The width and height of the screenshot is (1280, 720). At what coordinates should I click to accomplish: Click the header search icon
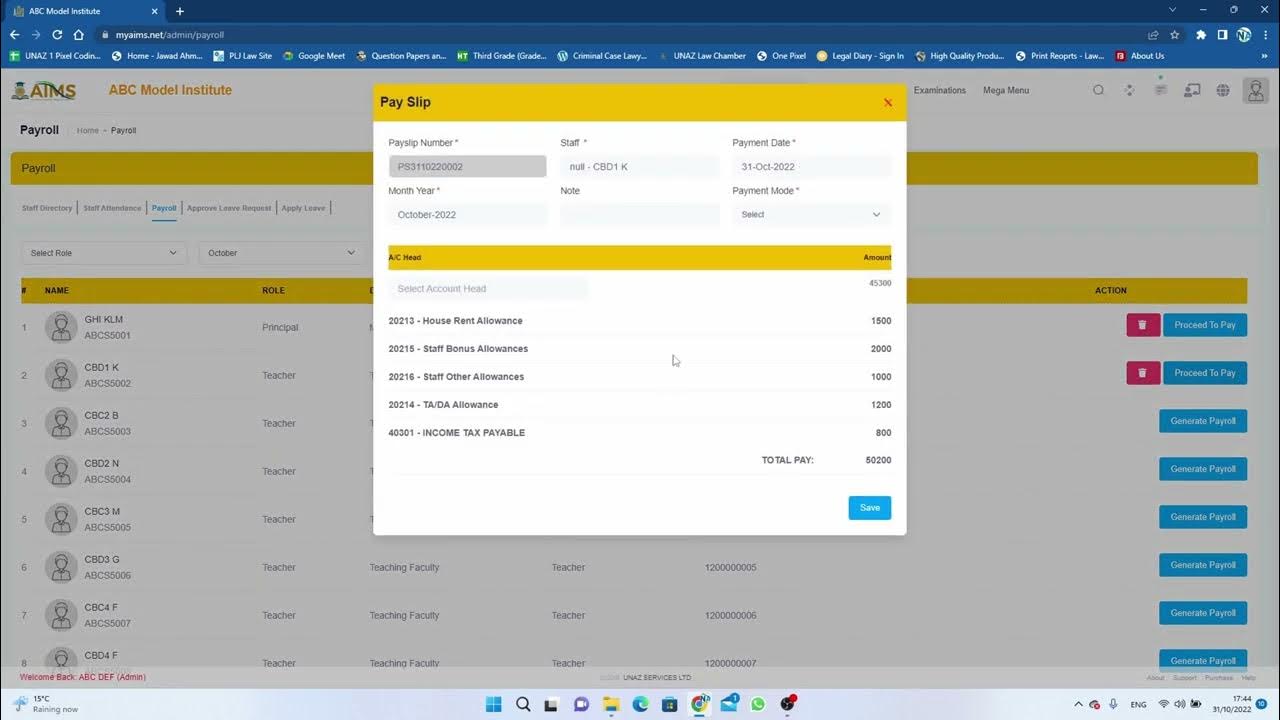click(1098, 90)
